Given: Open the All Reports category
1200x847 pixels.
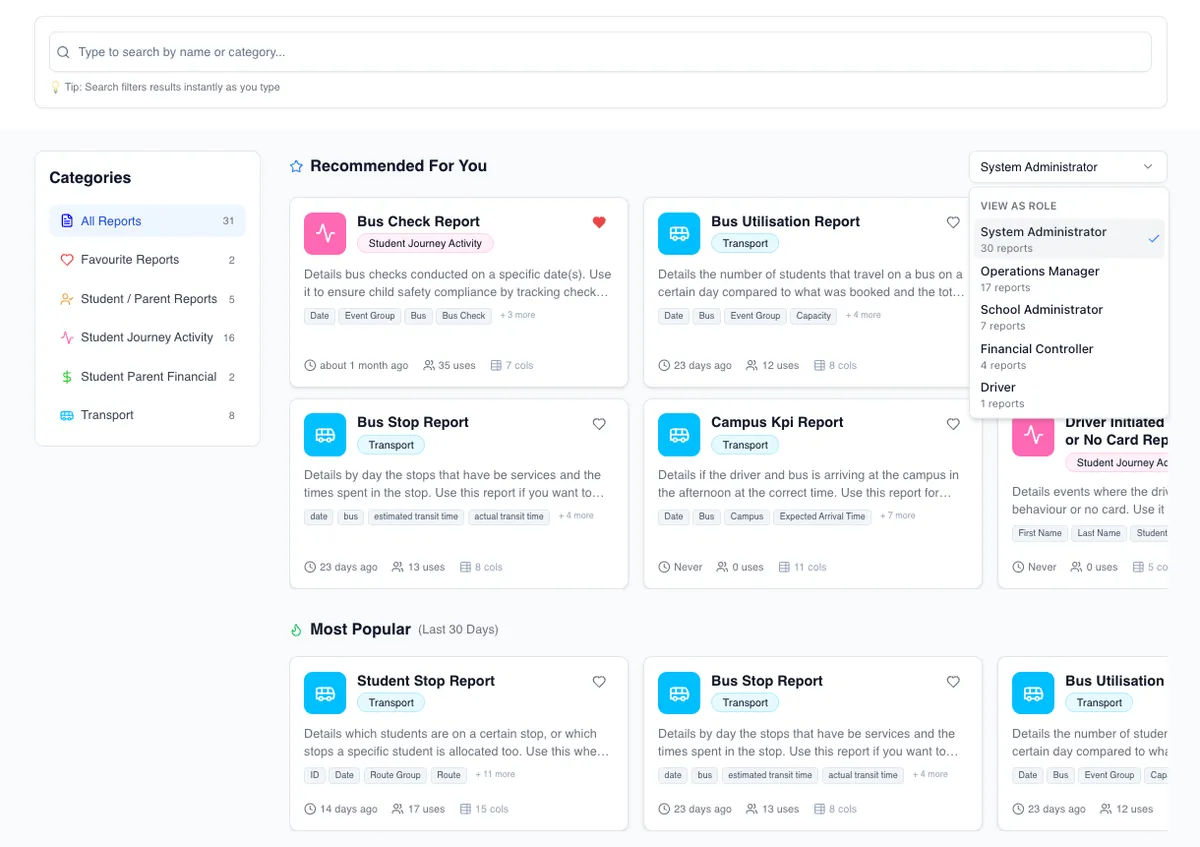Looking at the screenshot, I should (x=147, y=221).
